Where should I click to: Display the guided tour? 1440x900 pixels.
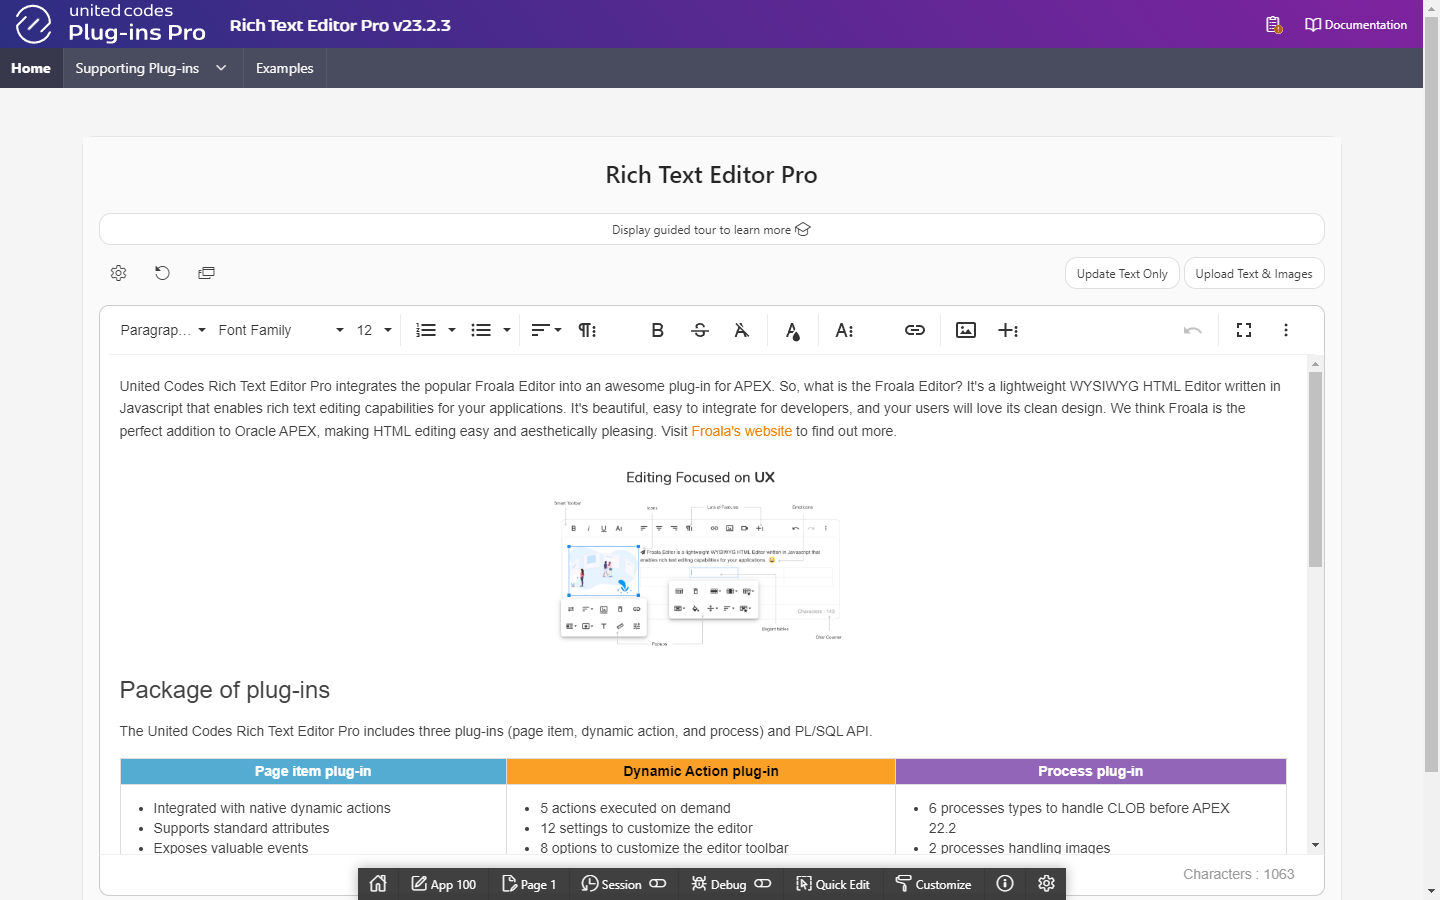[712, 229]
